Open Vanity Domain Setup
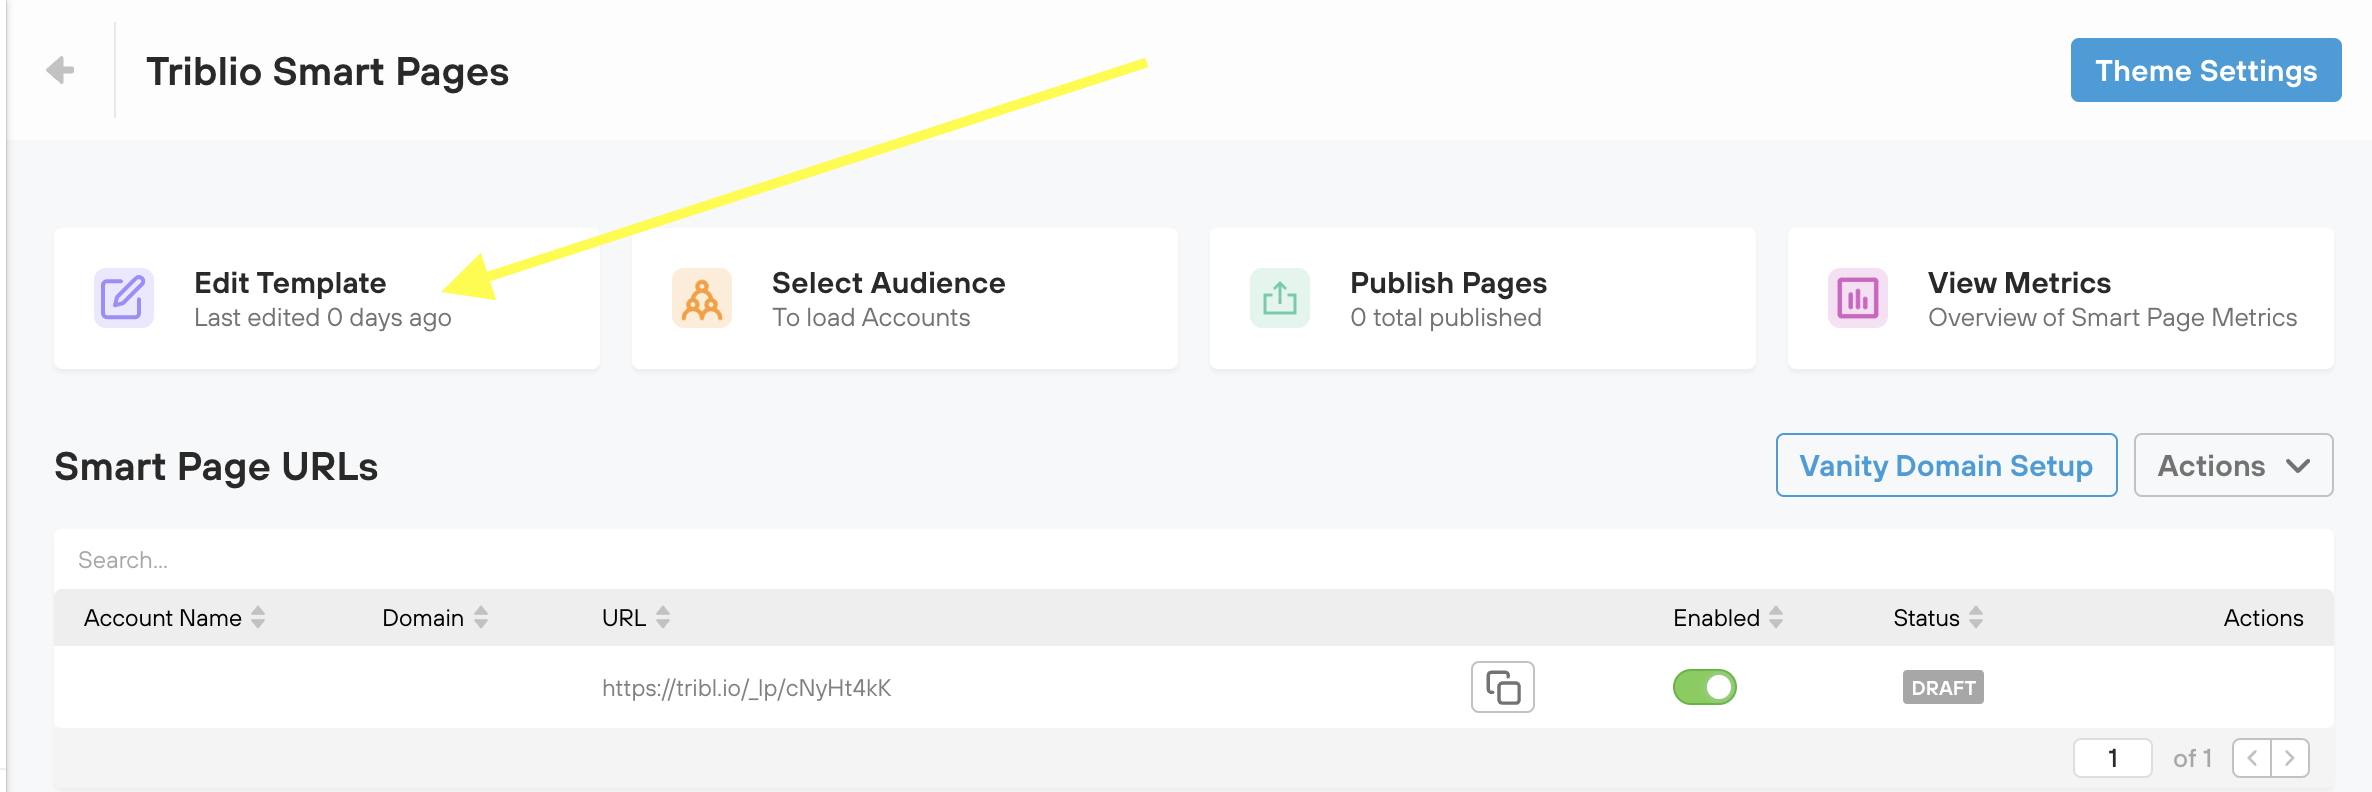The height and width of the screenshot is (792, 2372). coord(1946,465)
